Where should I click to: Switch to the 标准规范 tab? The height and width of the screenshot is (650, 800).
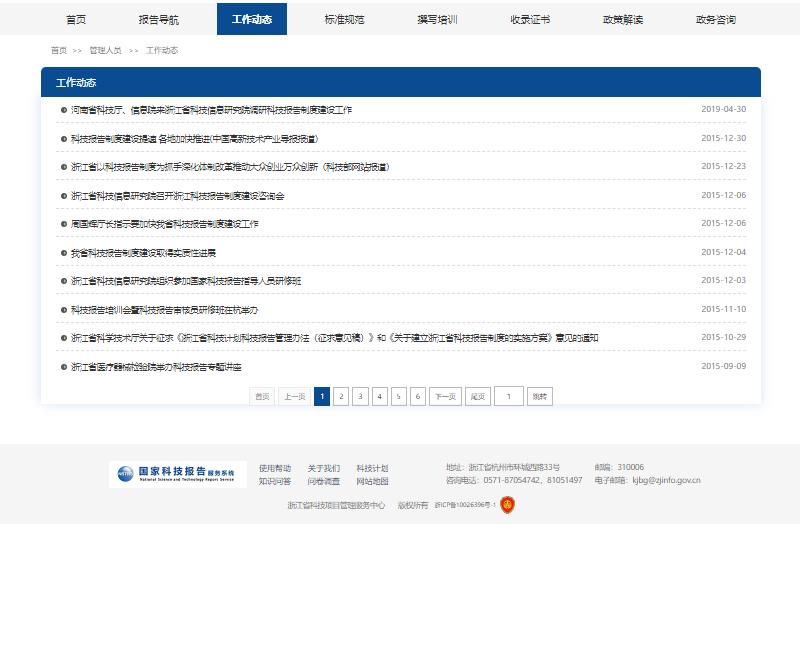(344, 19)
